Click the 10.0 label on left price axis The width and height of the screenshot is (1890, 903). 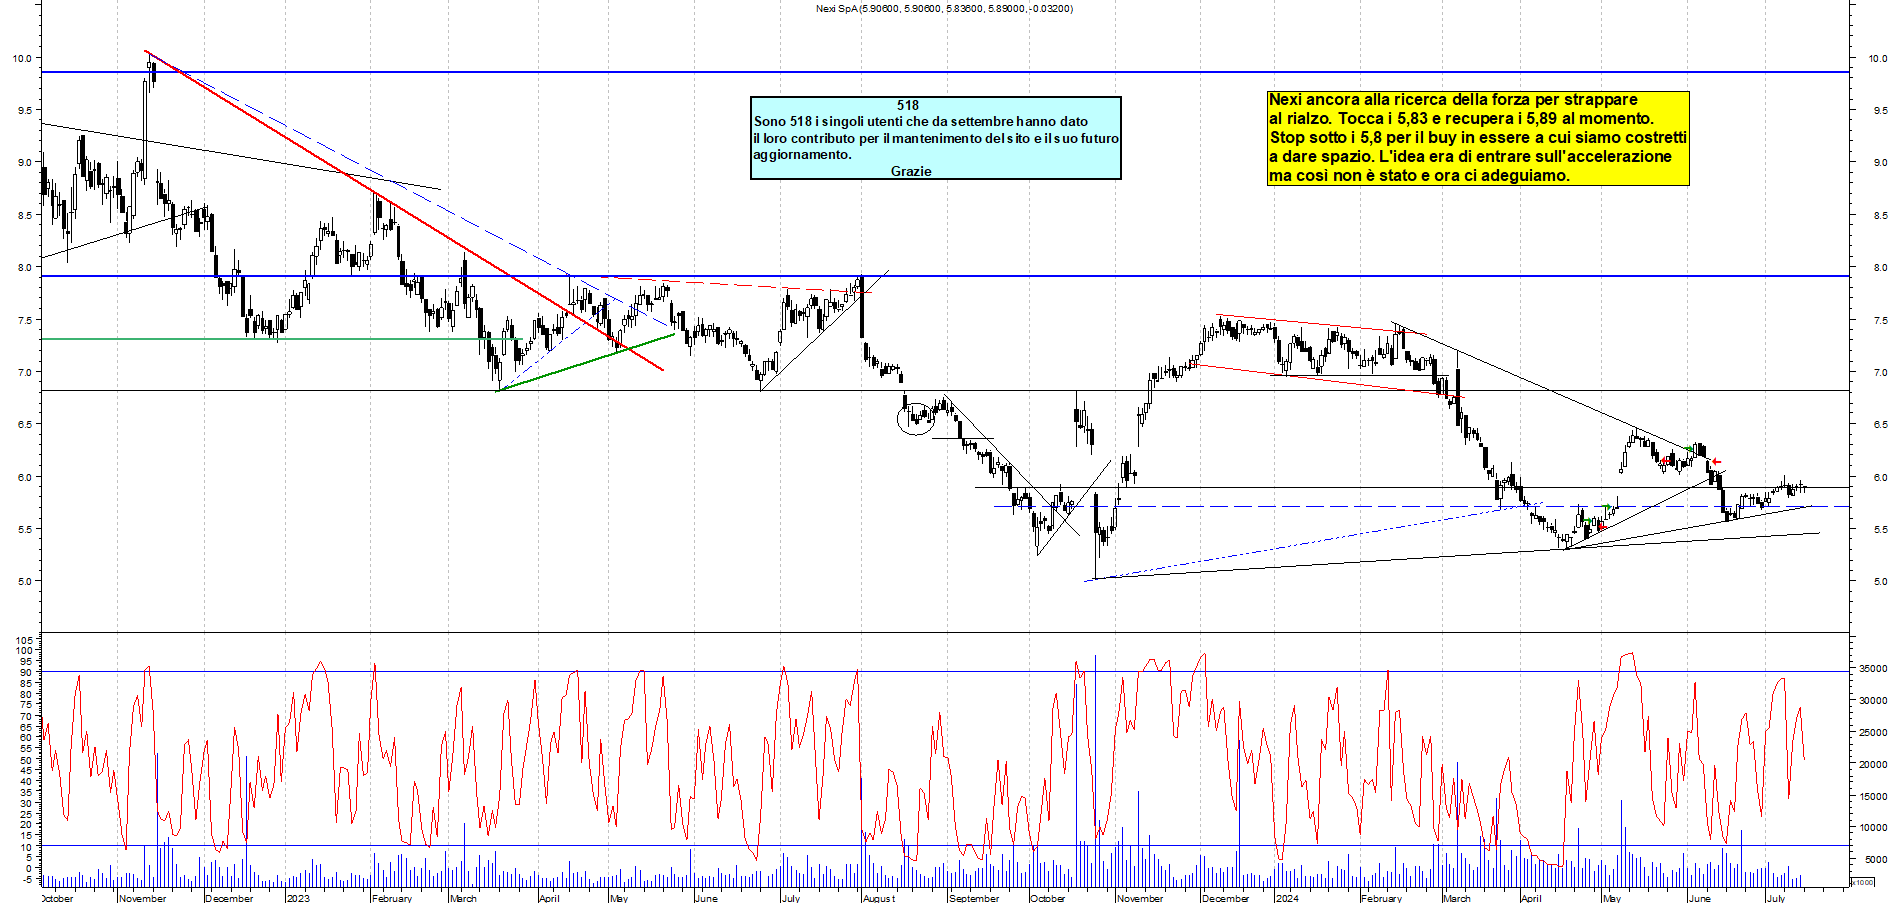tap(22, 58)
